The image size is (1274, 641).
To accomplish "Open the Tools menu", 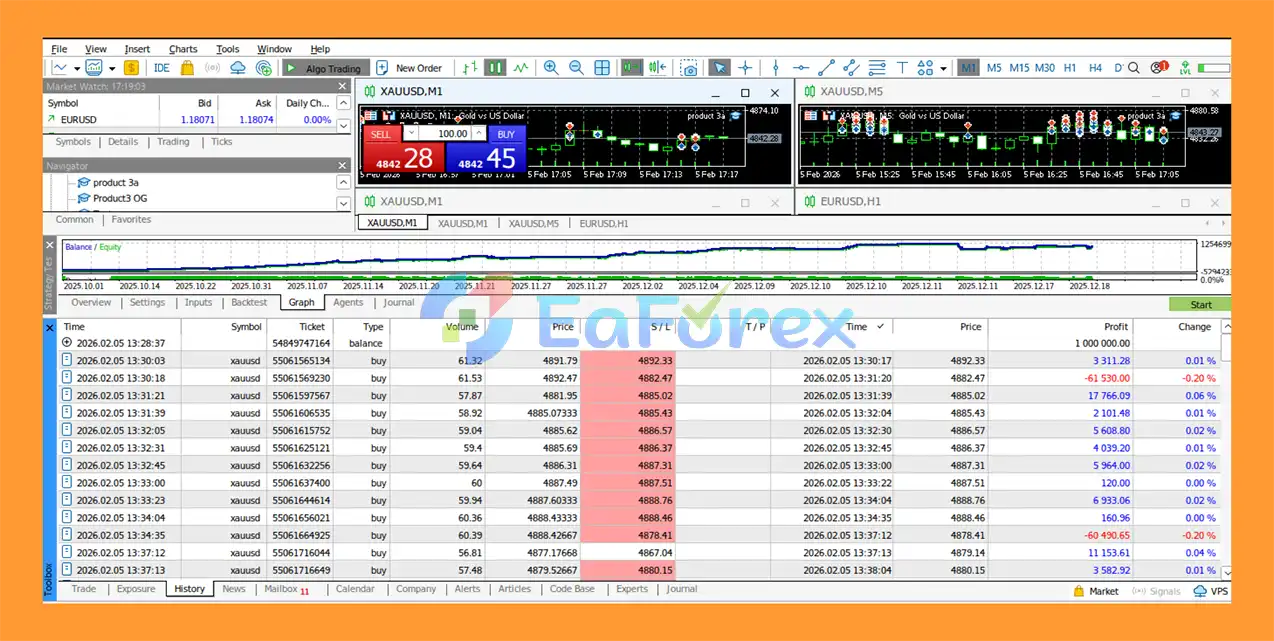I will [228, 49].
